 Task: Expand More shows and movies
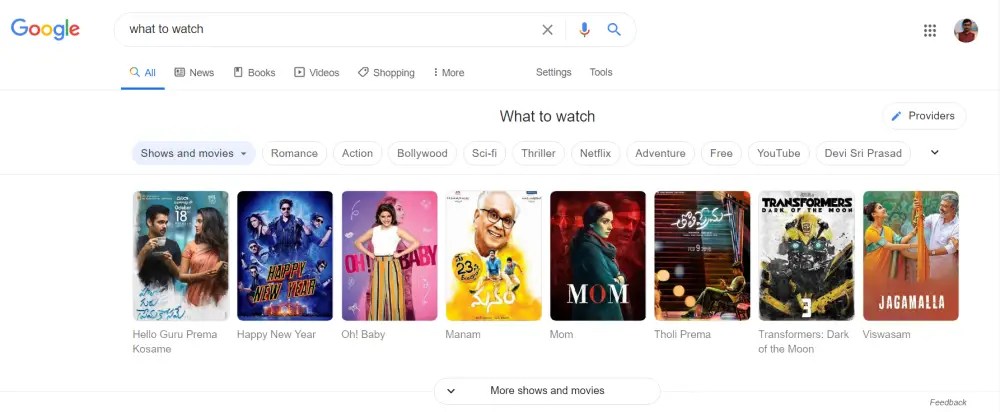547,391
